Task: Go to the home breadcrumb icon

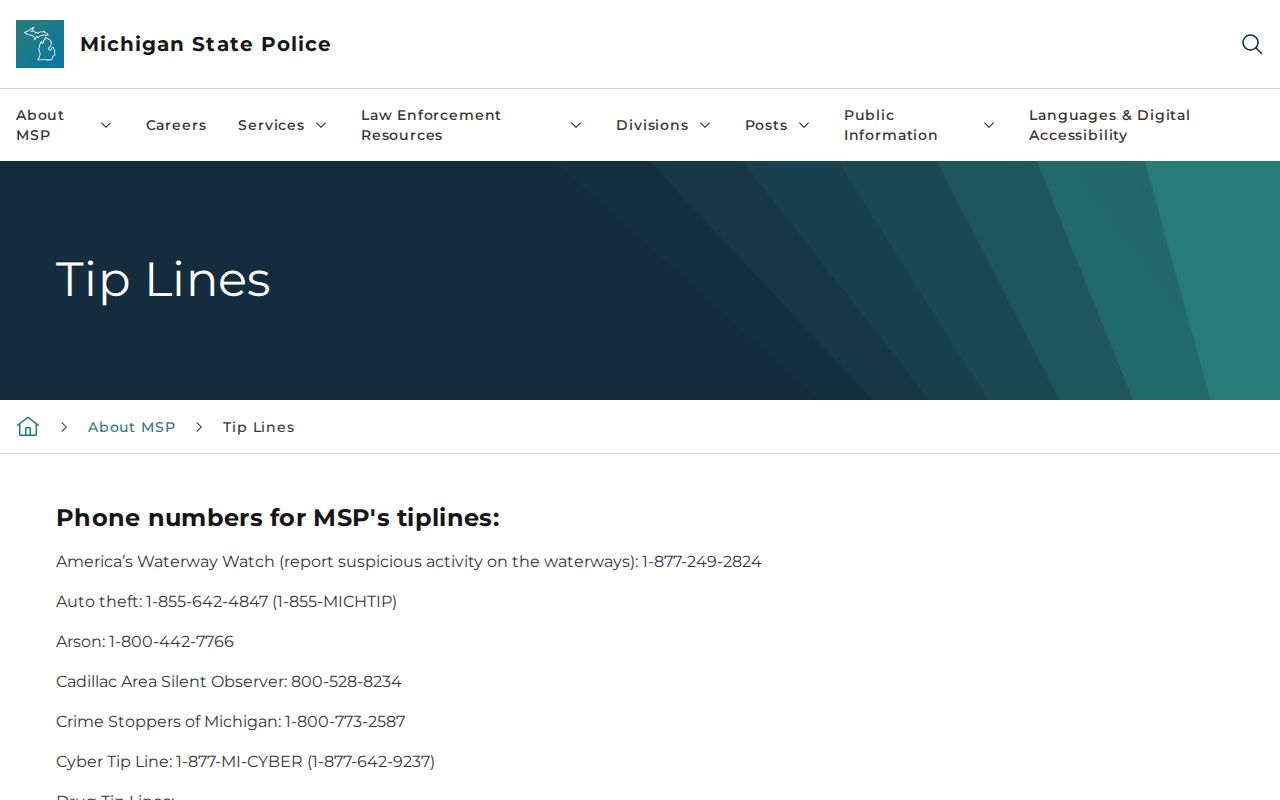Action: click(28, 427)
